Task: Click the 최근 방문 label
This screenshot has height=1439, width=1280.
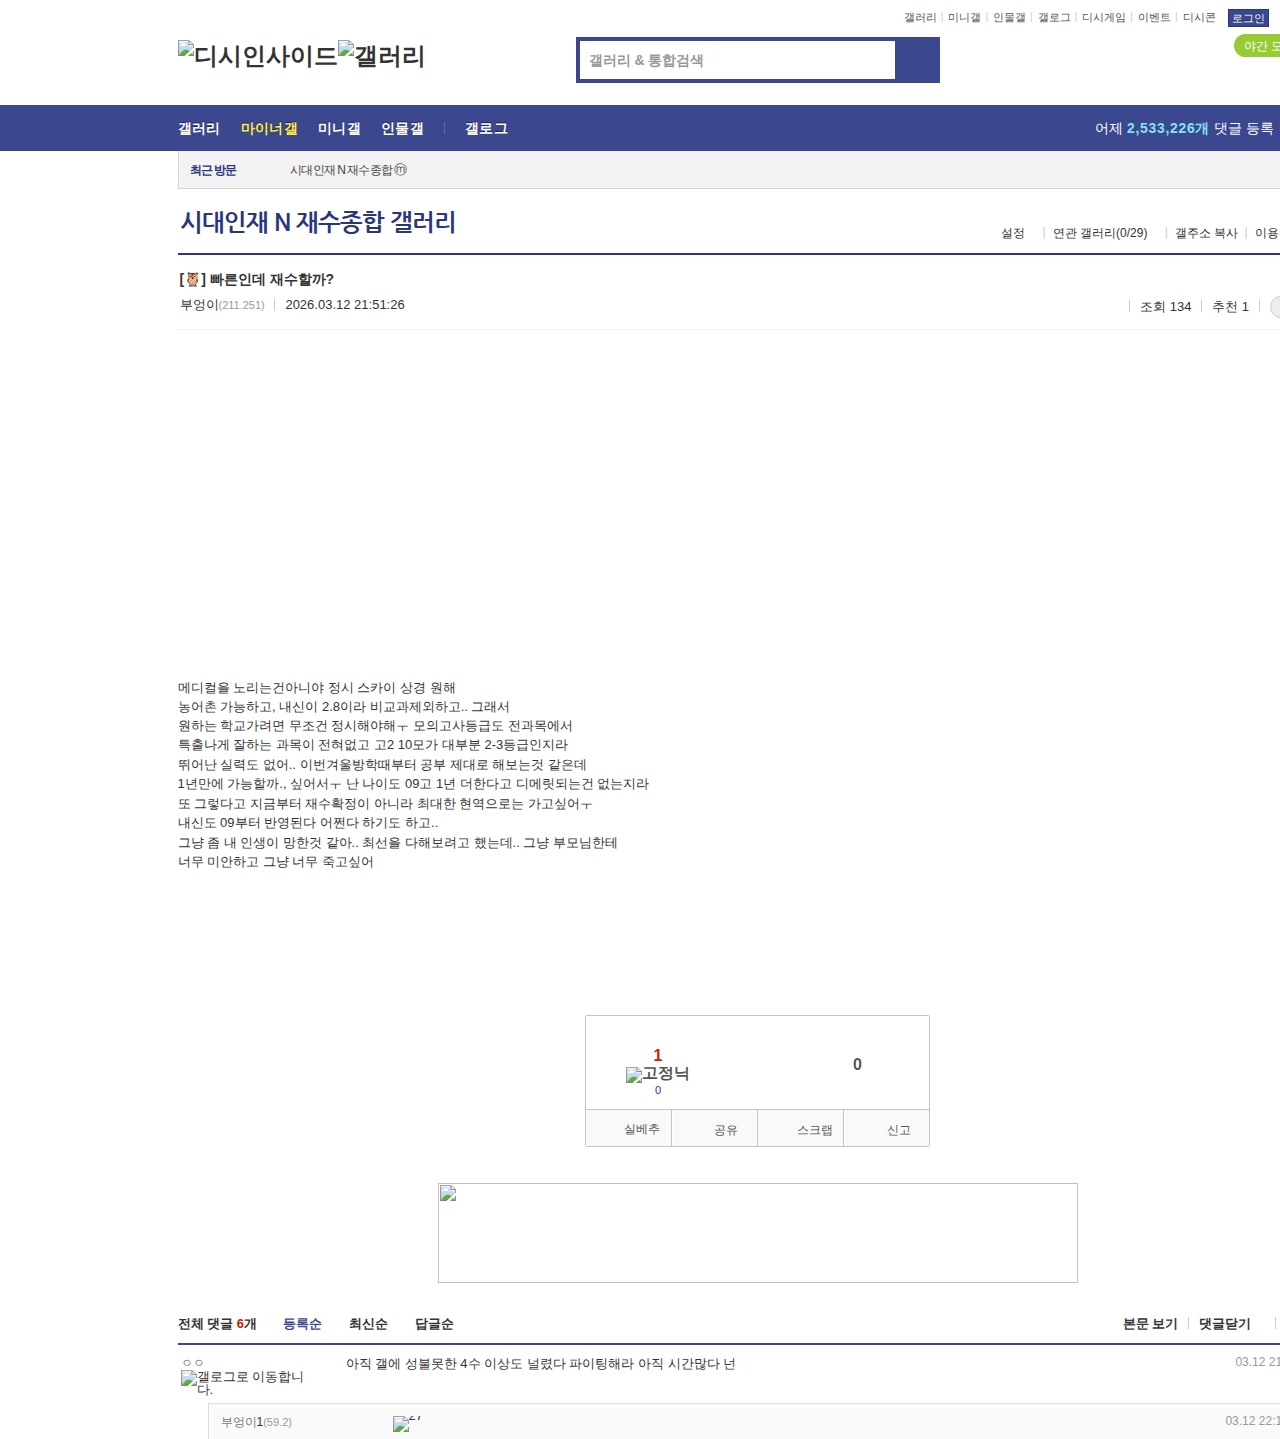Action: point(213,170)
